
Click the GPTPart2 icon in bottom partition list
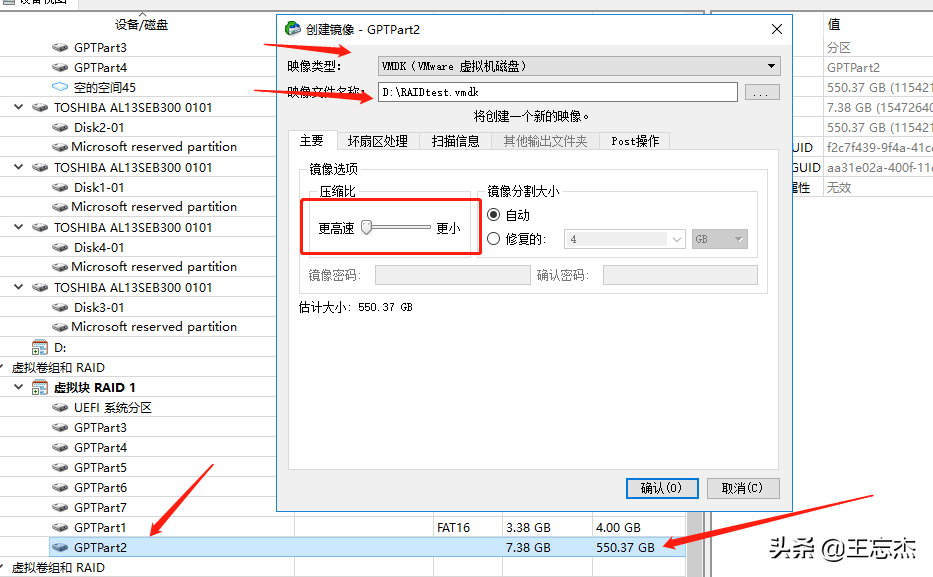coord(61,547)
